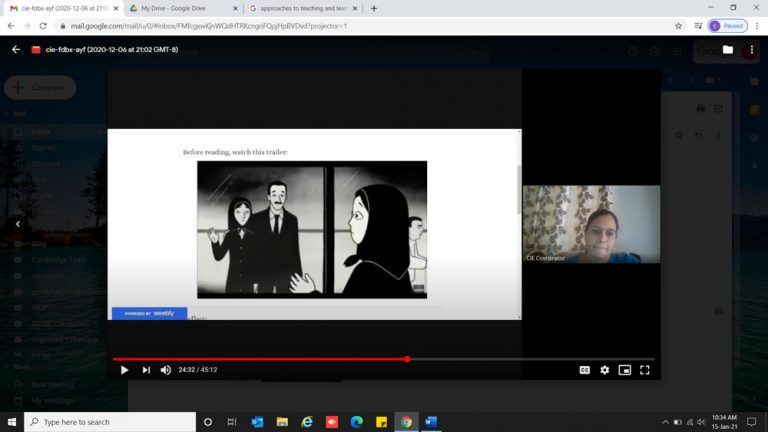Switch to approaches to teaching Google tab

302,8
